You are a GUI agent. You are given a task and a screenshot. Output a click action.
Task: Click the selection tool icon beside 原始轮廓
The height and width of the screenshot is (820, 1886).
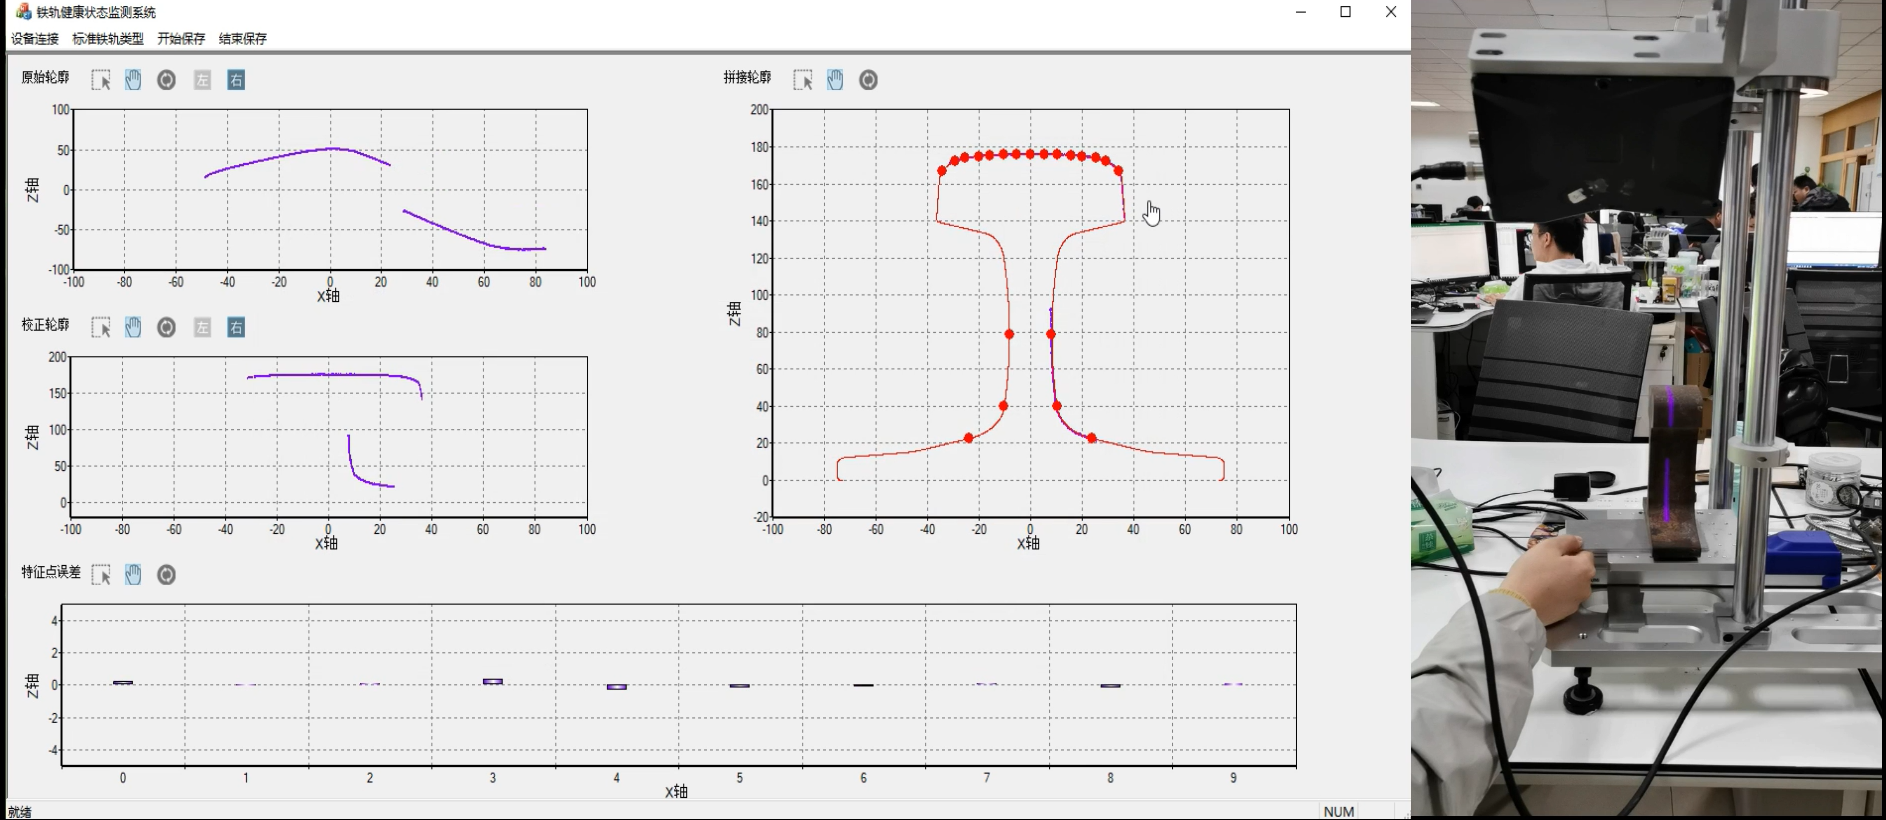[x=101, y=80]
